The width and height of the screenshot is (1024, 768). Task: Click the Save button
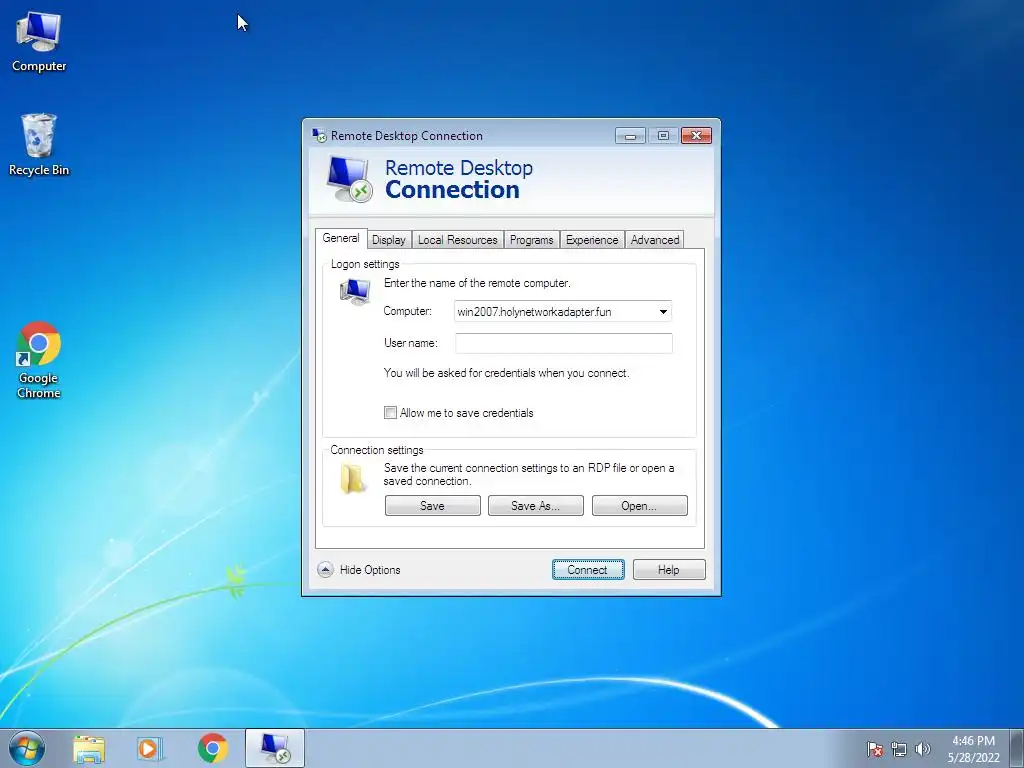[x=432, y=505]
